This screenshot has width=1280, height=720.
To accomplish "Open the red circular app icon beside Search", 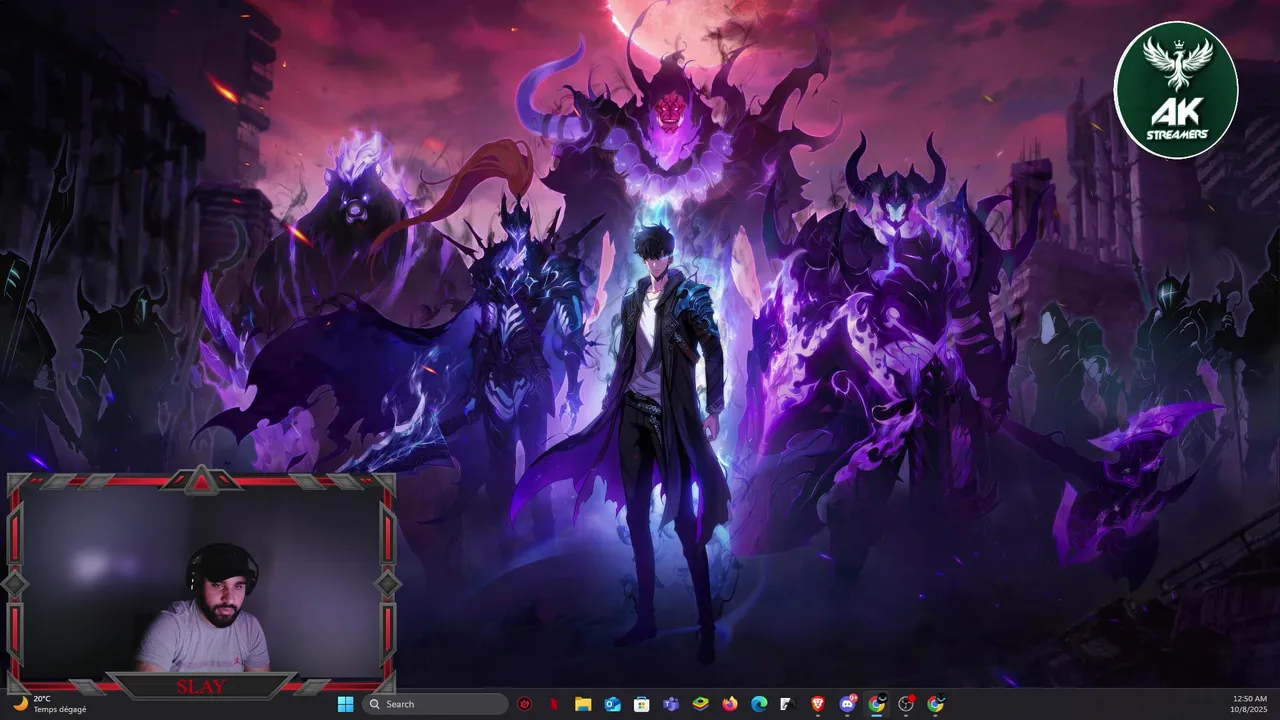I will 525,704.
